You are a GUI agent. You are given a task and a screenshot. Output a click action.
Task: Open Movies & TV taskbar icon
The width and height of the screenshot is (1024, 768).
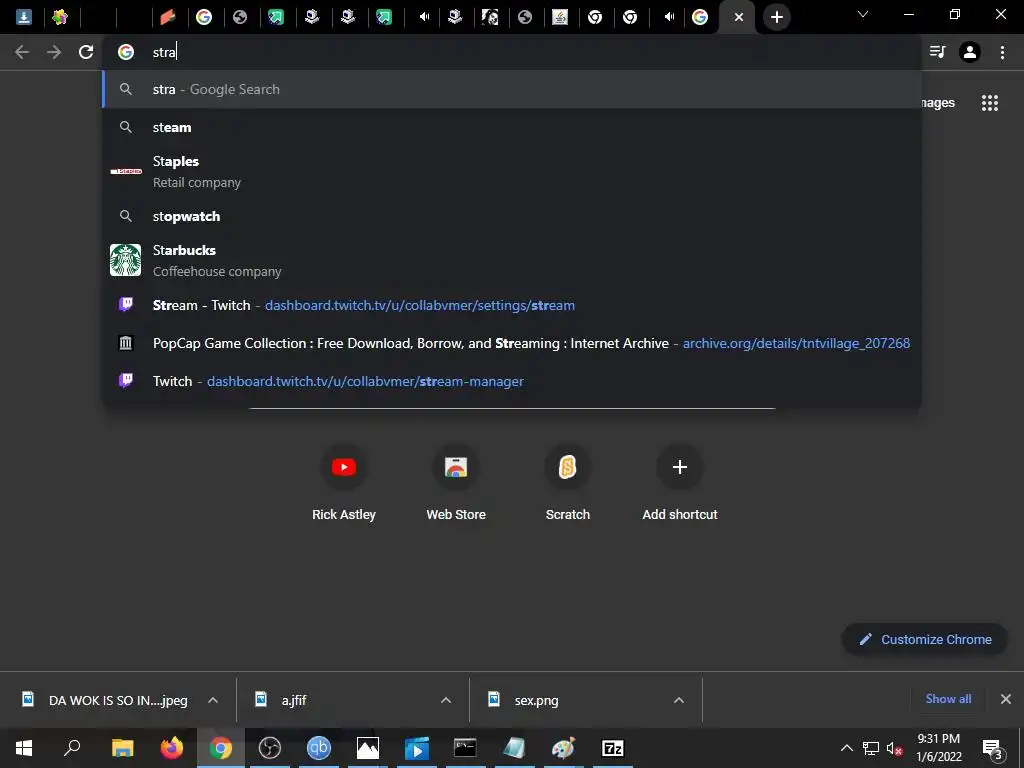(417, 748)
